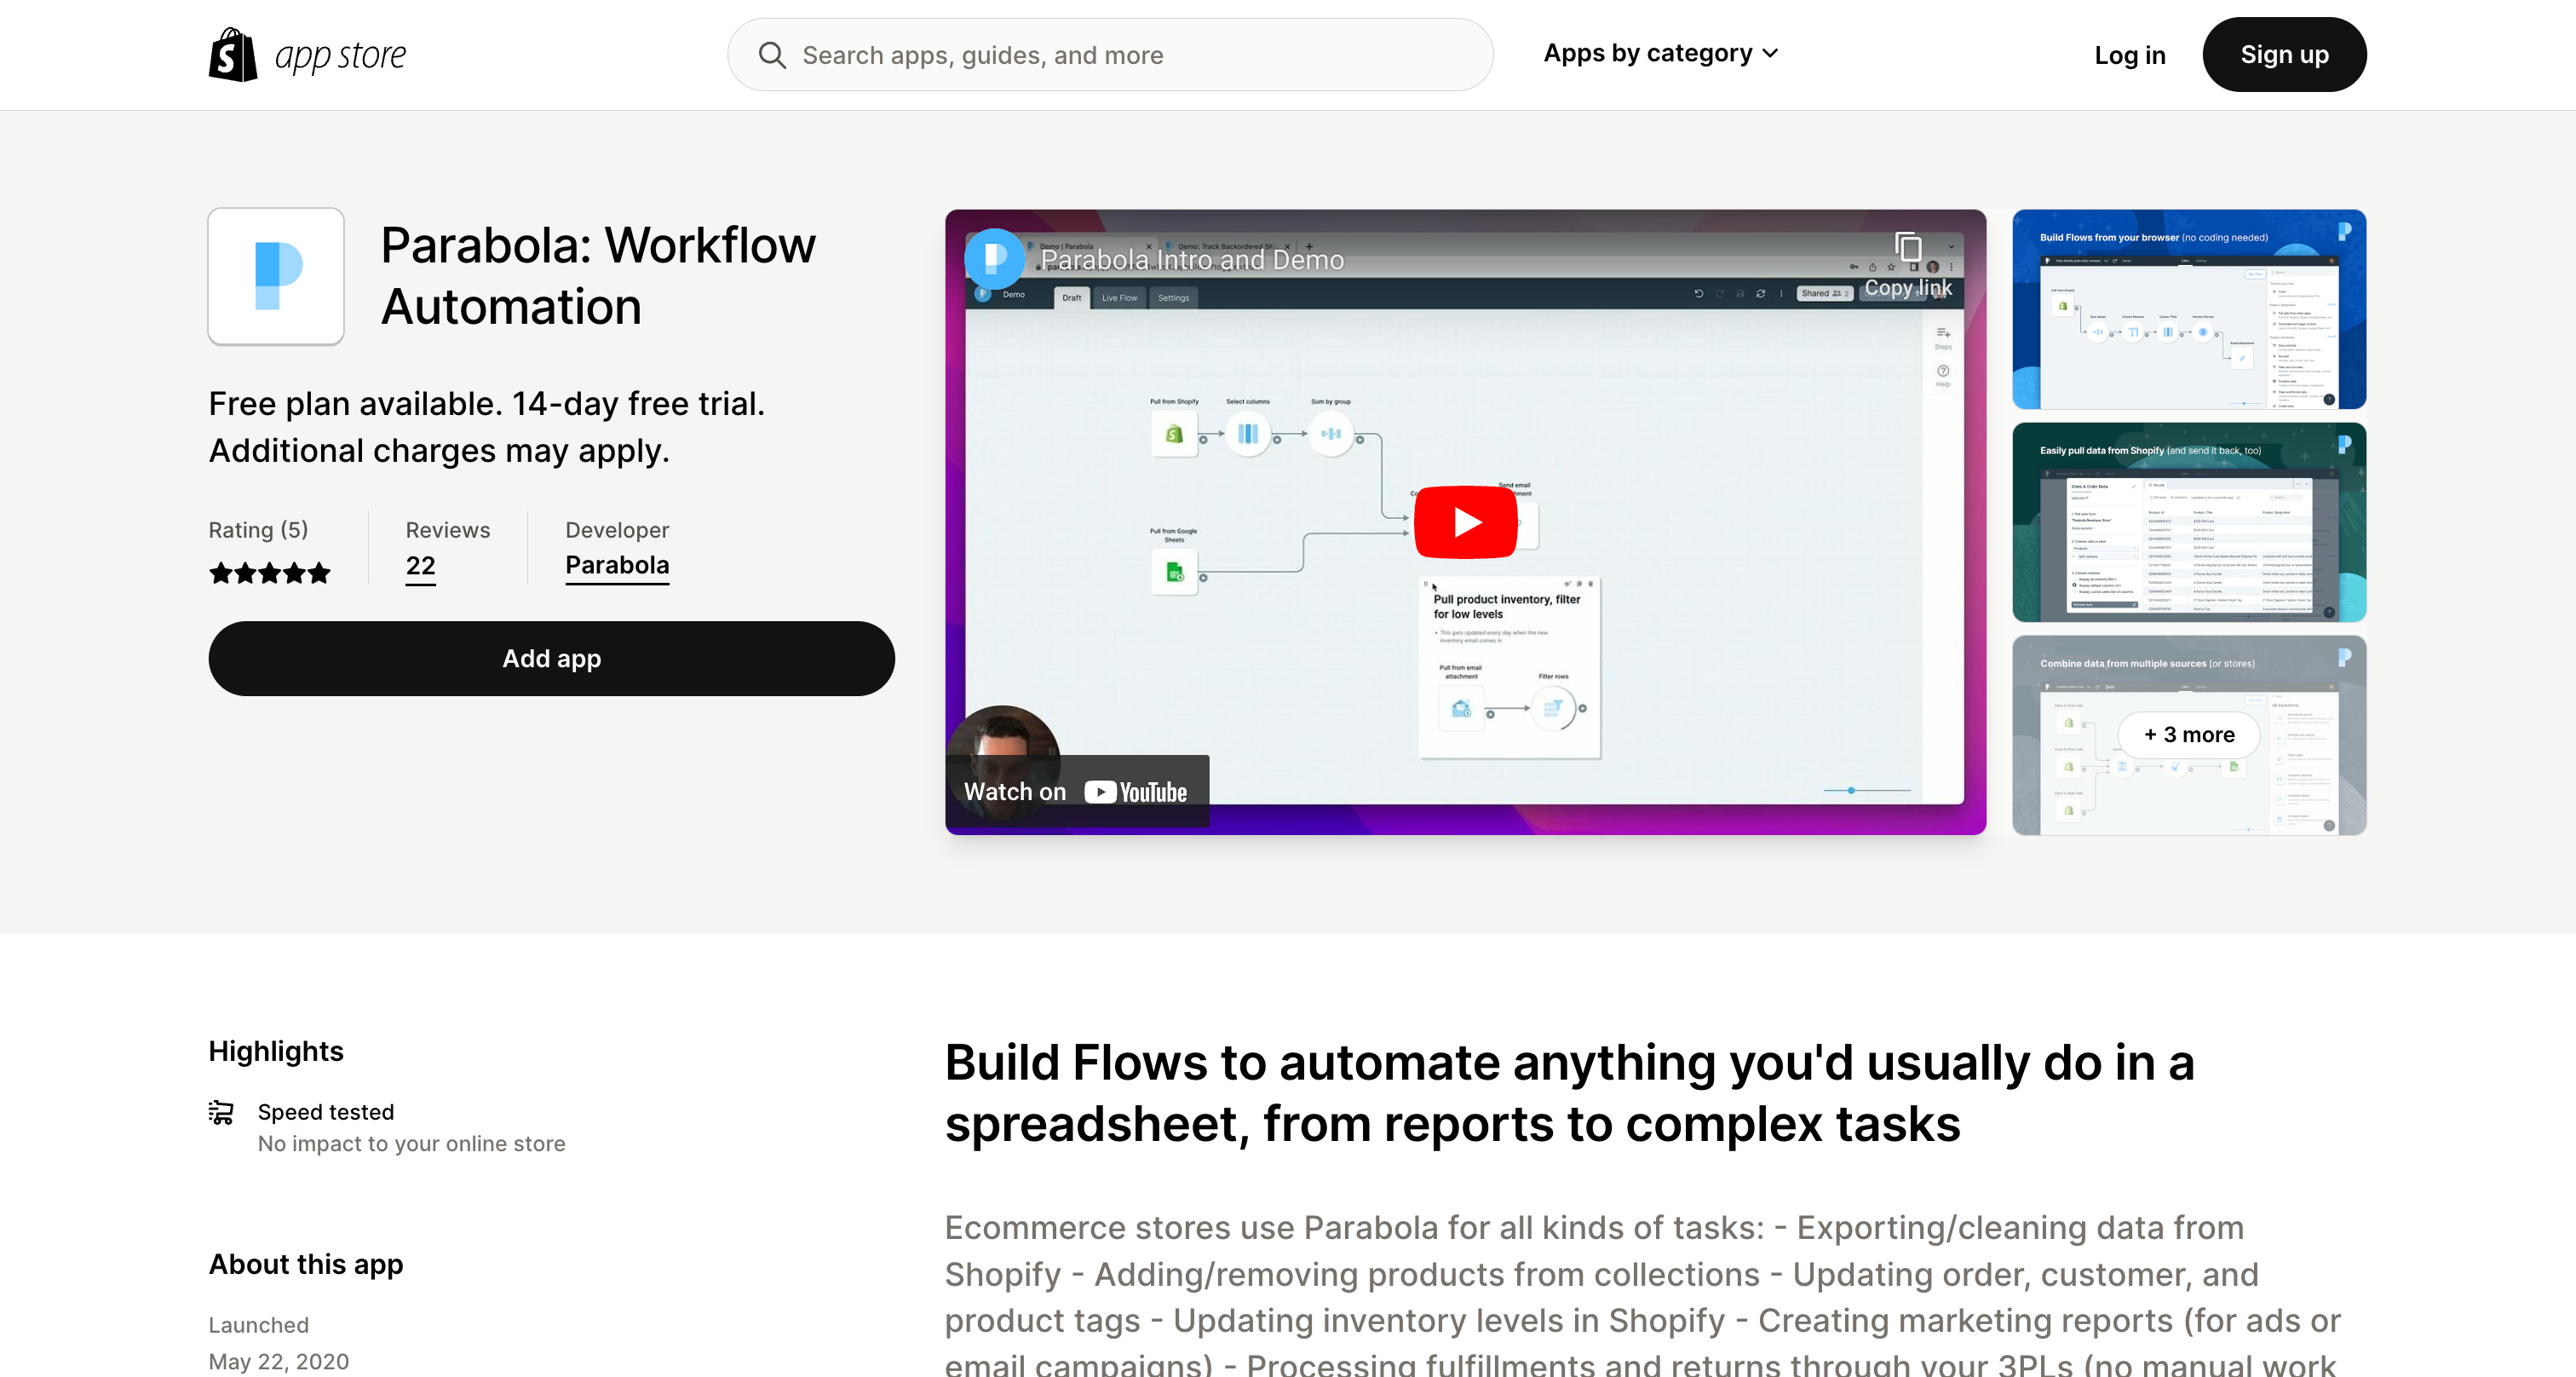Focus the Search apps input field
The image size is (2576, 1377).
pos(1110,55)
